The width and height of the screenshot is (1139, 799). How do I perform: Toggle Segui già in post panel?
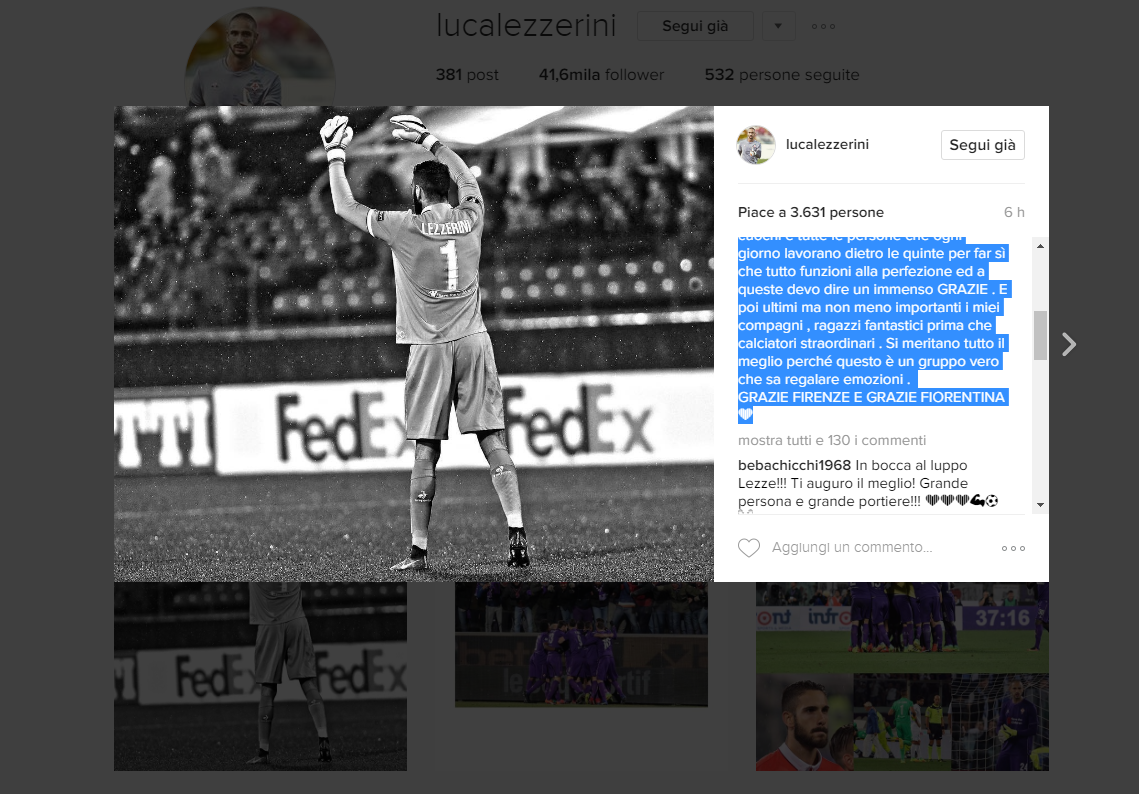click(982, 145)
